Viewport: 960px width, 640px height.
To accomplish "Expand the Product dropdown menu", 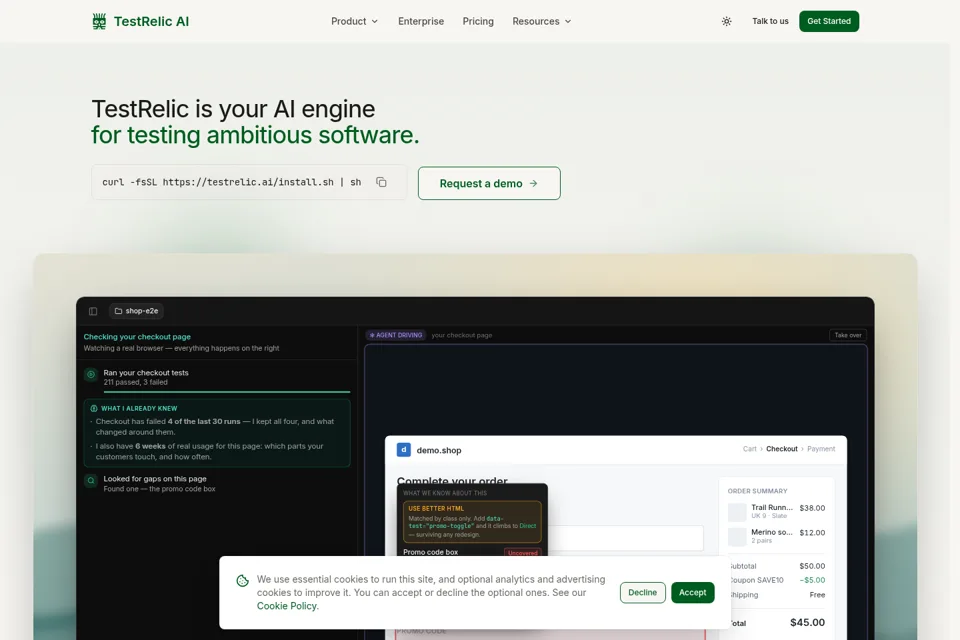I will click(354, 21).
